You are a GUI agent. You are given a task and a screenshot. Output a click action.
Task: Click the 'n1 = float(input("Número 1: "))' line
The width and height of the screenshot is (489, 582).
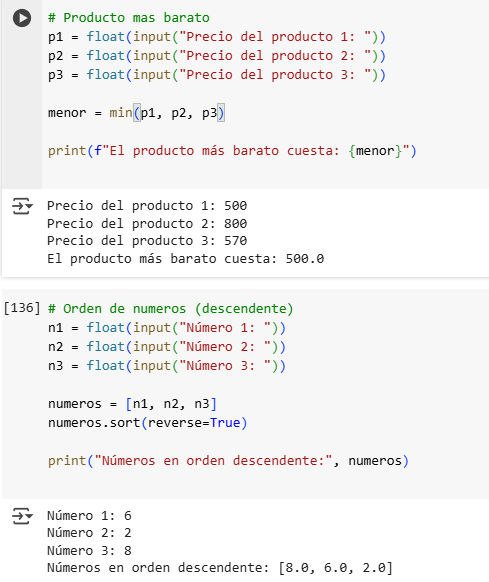(167, 328)
